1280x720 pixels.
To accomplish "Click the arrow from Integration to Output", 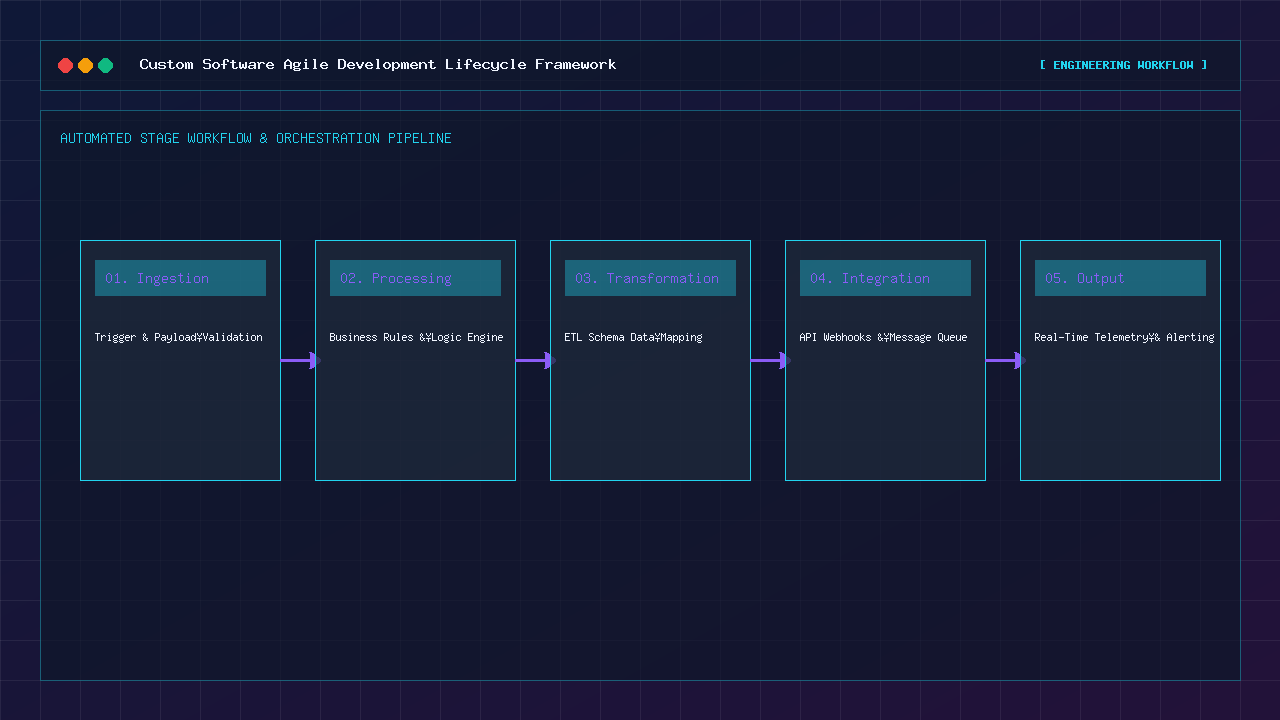I will point(1005,360).
